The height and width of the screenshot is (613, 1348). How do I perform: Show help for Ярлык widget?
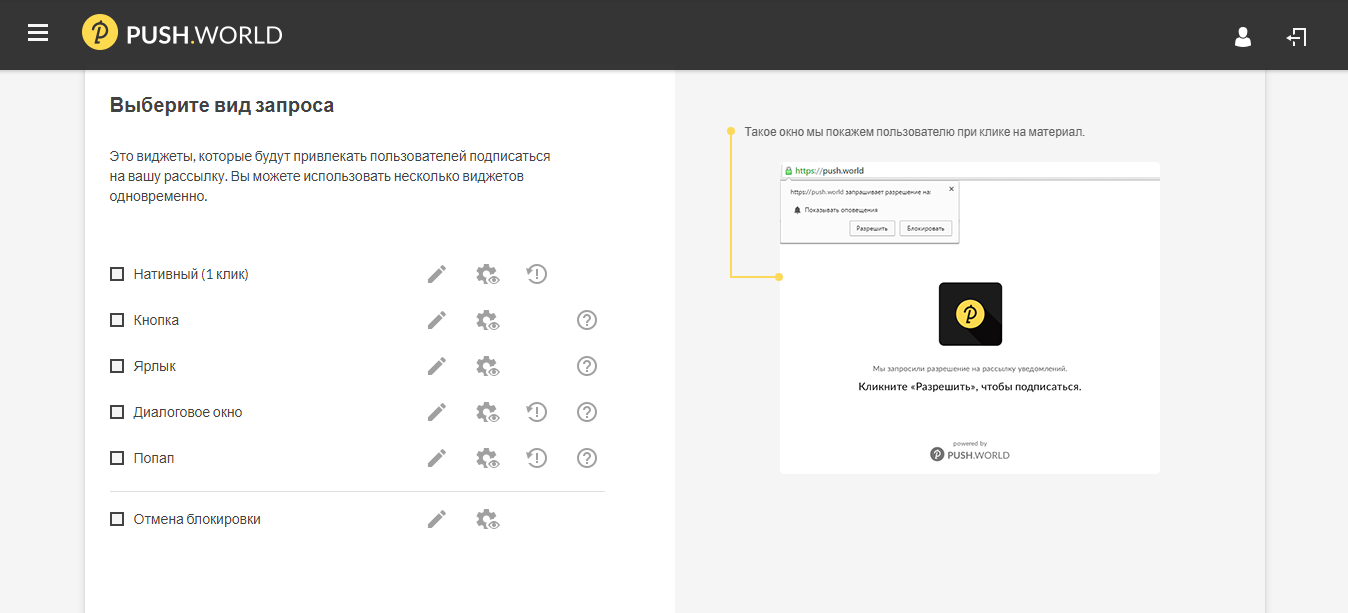coord(587,366)
